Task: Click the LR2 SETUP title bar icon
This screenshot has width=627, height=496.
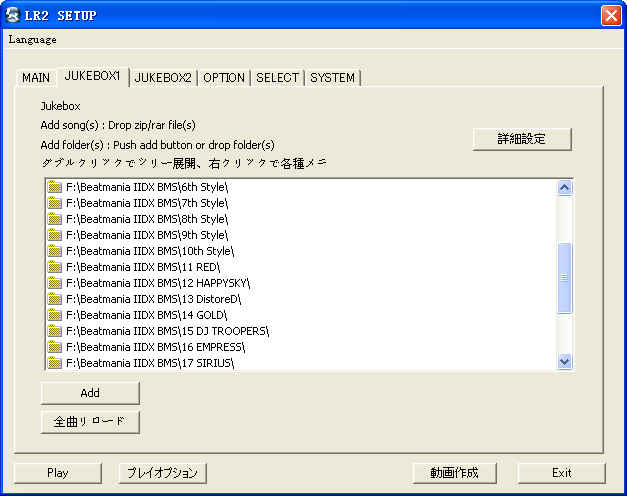Action: pos(13,15)
